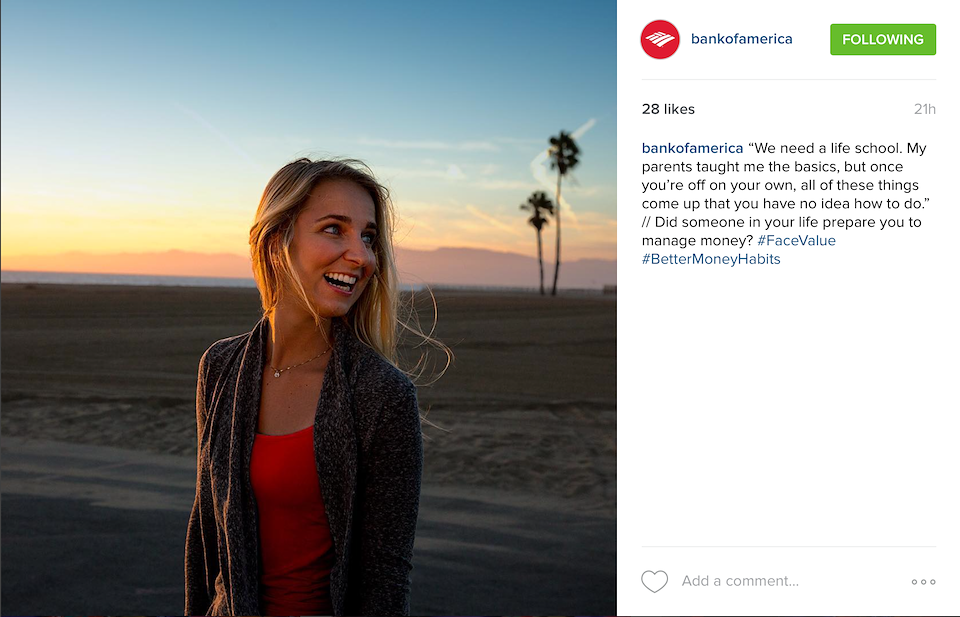This screenshot has width=960, height=617.
Task: Click the Bank of America logo avatar
Action: coord(660,39)
